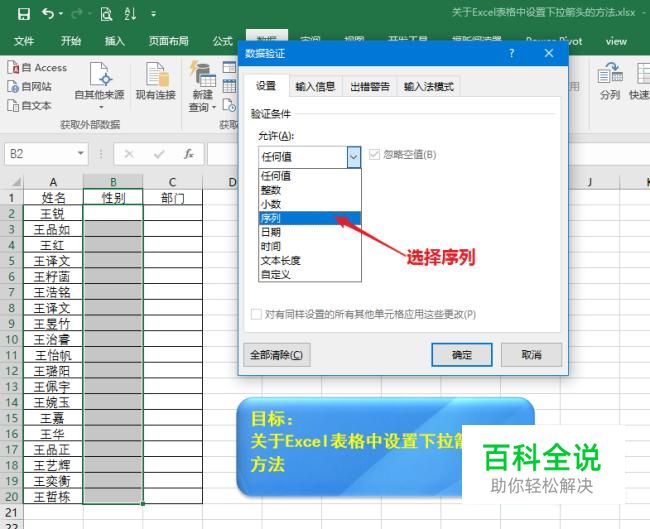Choose 序列 from the Allow list
Image resolution: width=650 pixels, height=529 pixels.
coord(309,218)
